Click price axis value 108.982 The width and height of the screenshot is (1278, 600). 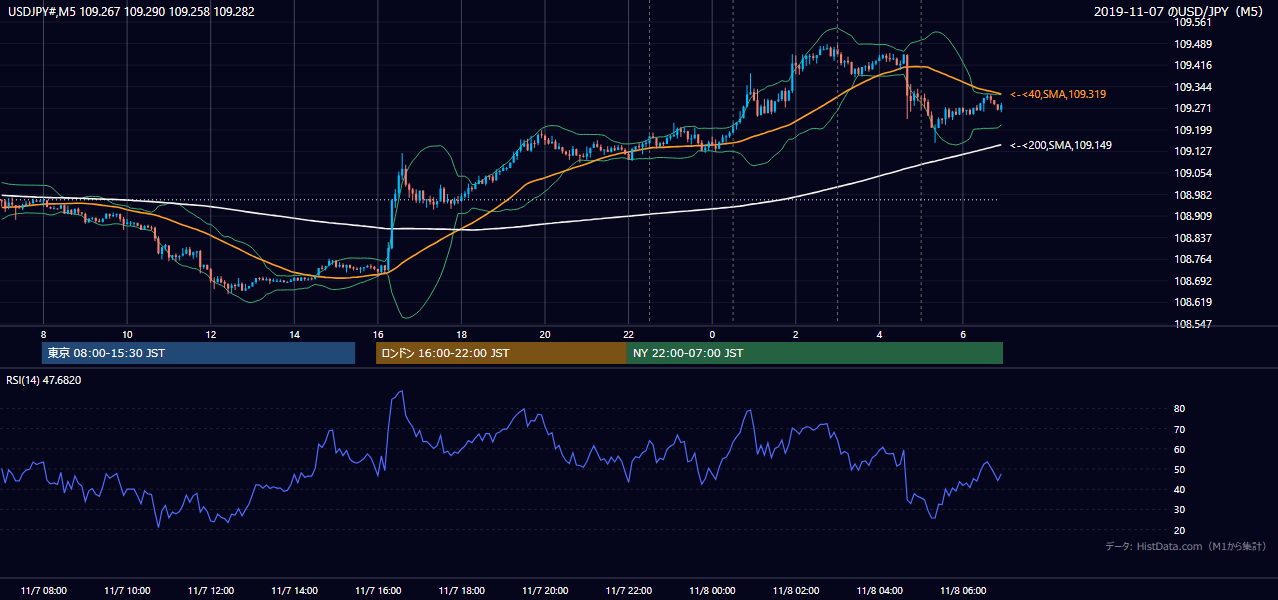click(1192, 195)
